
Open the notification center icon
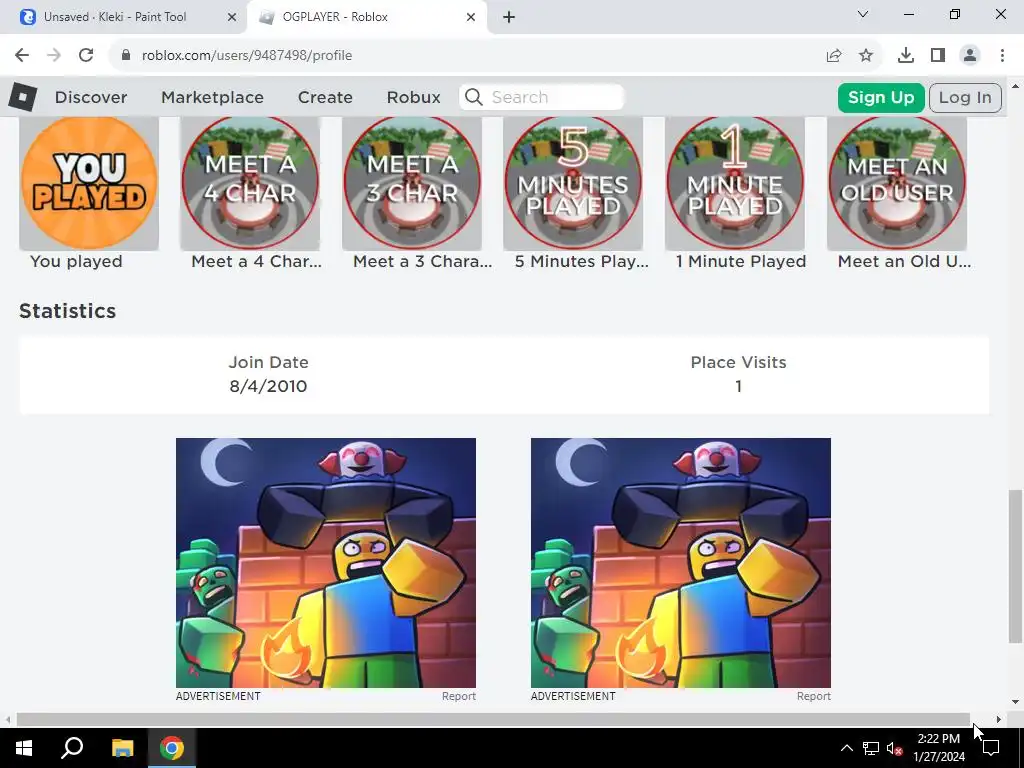[991, 748]
